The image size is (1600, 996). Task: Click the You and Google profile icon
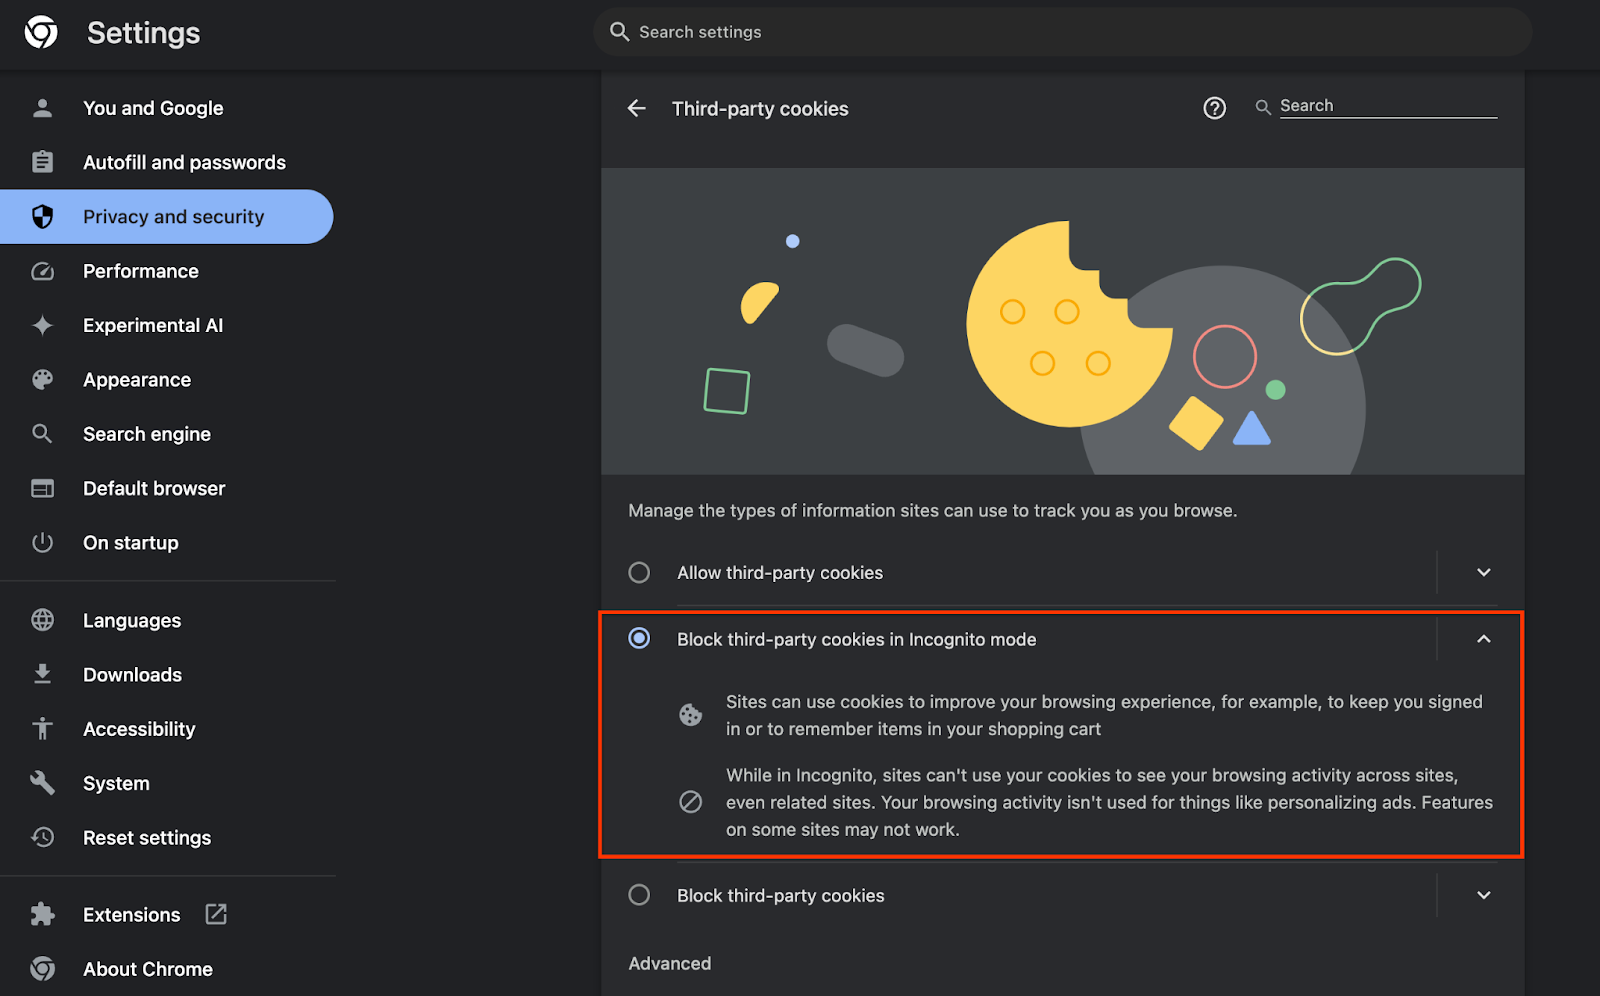coord(42,107)
